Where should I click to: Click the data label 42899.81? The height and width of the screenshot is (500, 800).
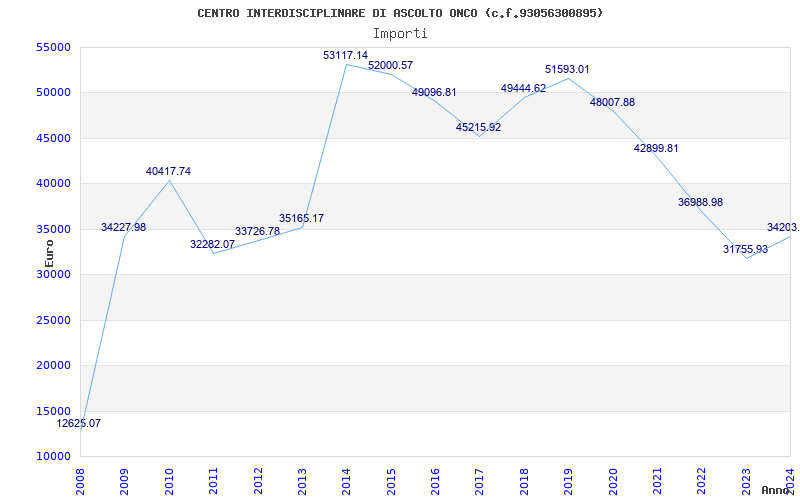tap(656, 148)
